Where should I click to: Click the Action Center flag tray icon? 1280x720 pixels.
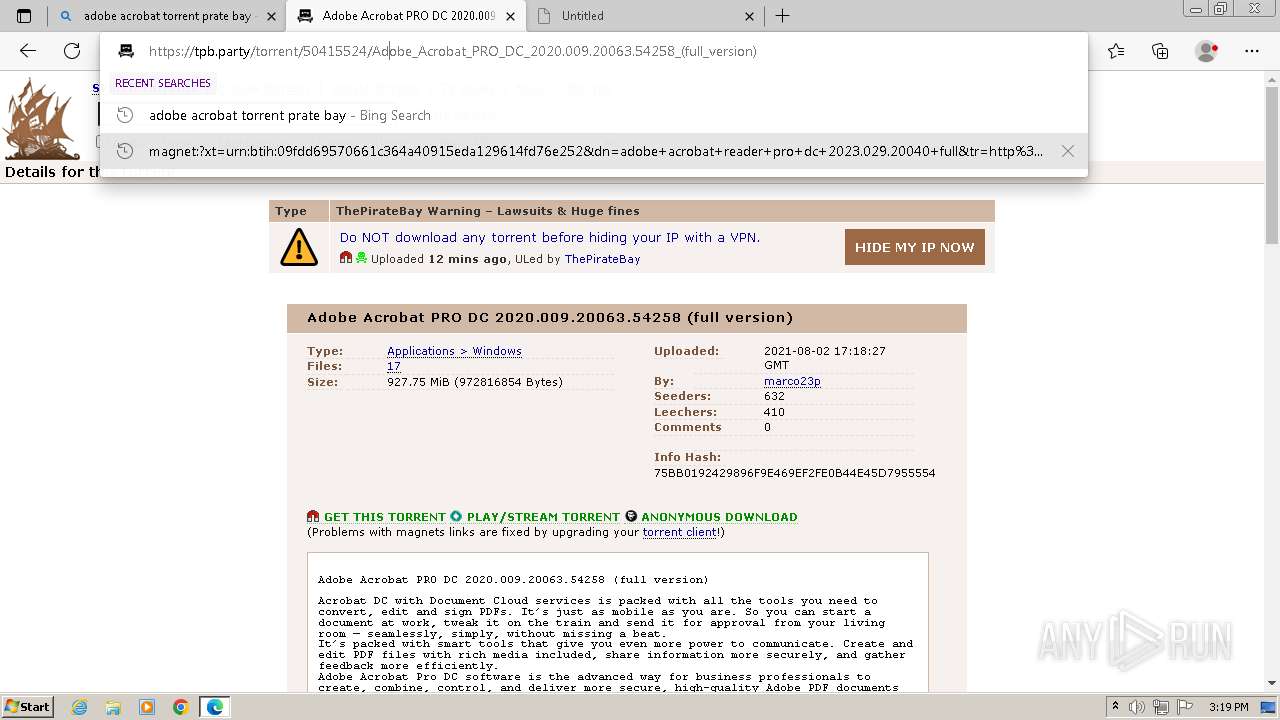(1186, 706)
